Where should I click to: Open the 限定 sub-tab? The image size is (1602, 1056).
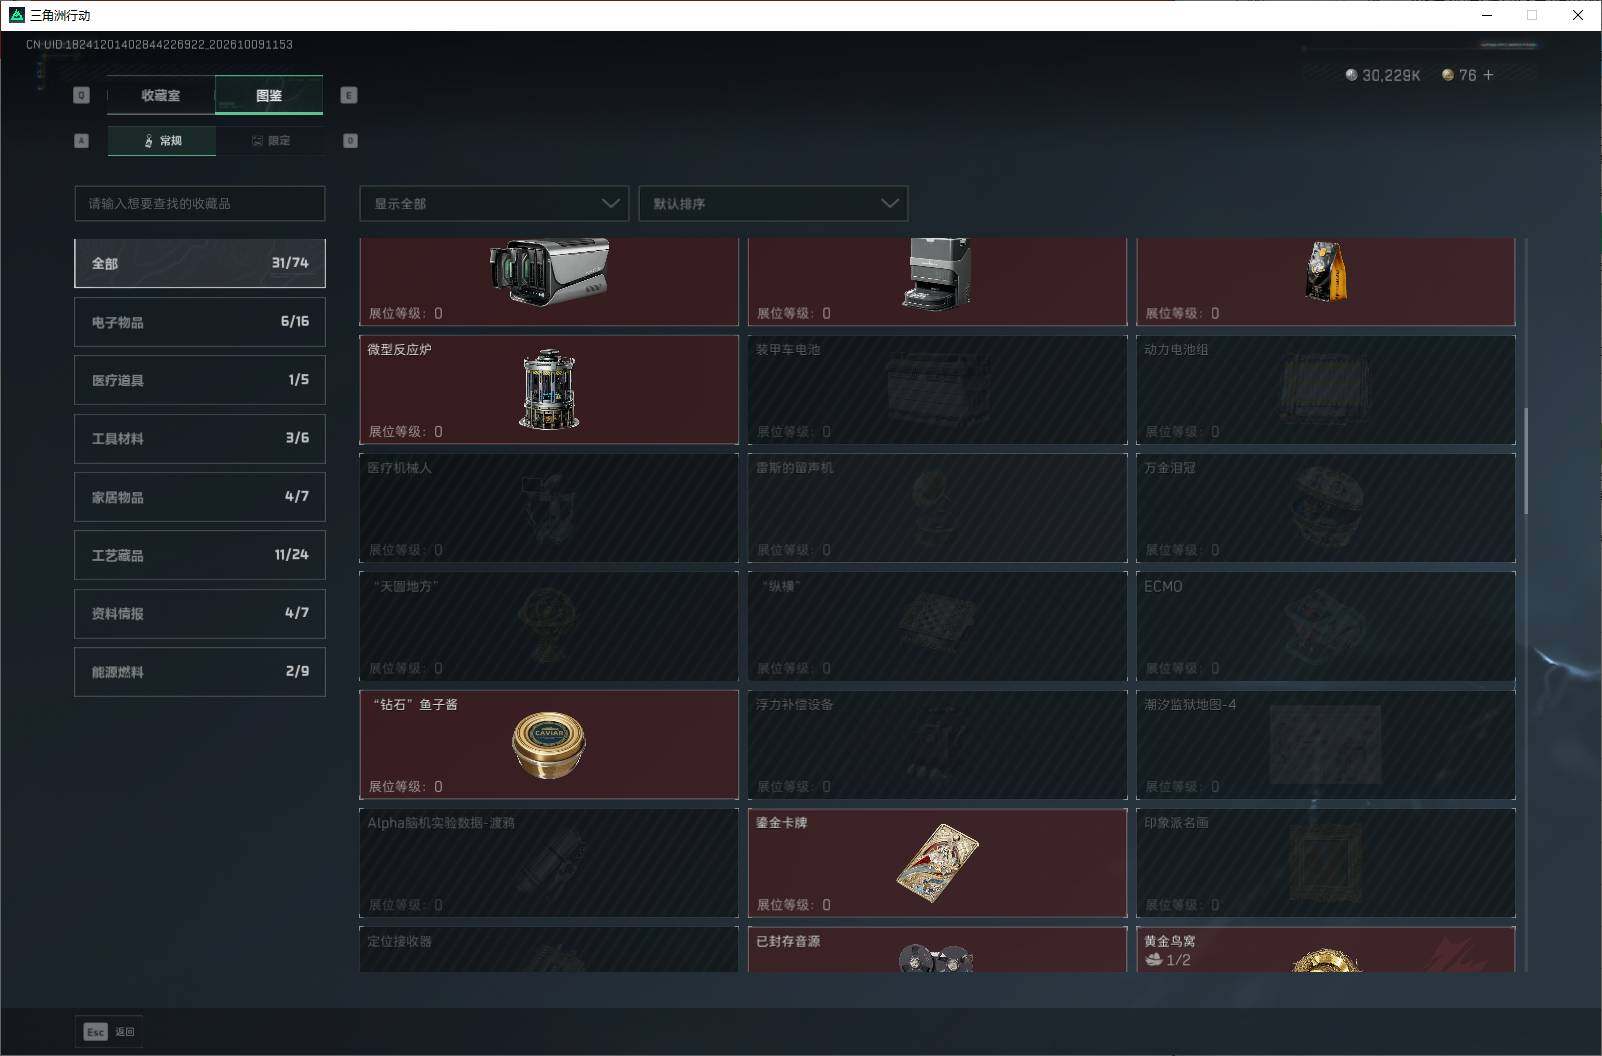point(270,141)
